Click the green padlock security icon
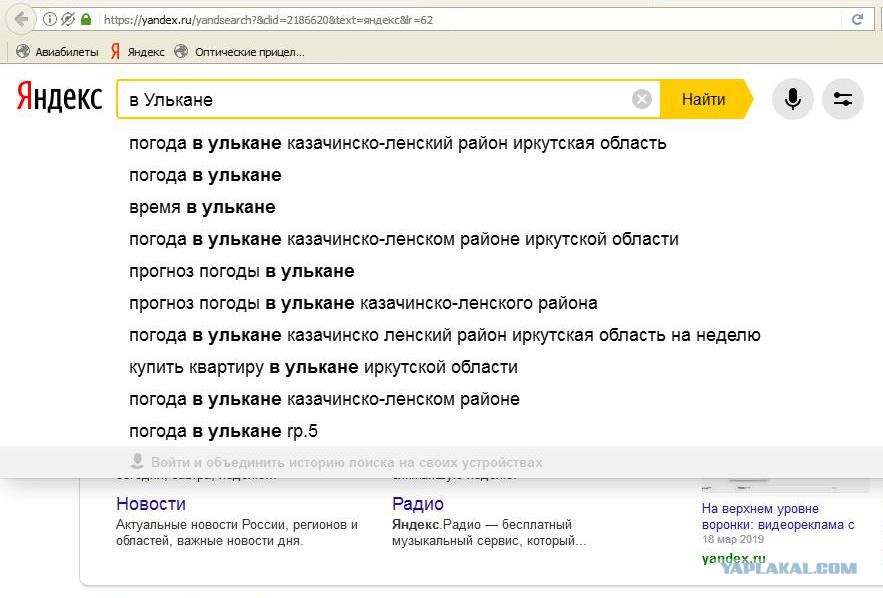Viewport: 883px width, 598px height. 86,19
